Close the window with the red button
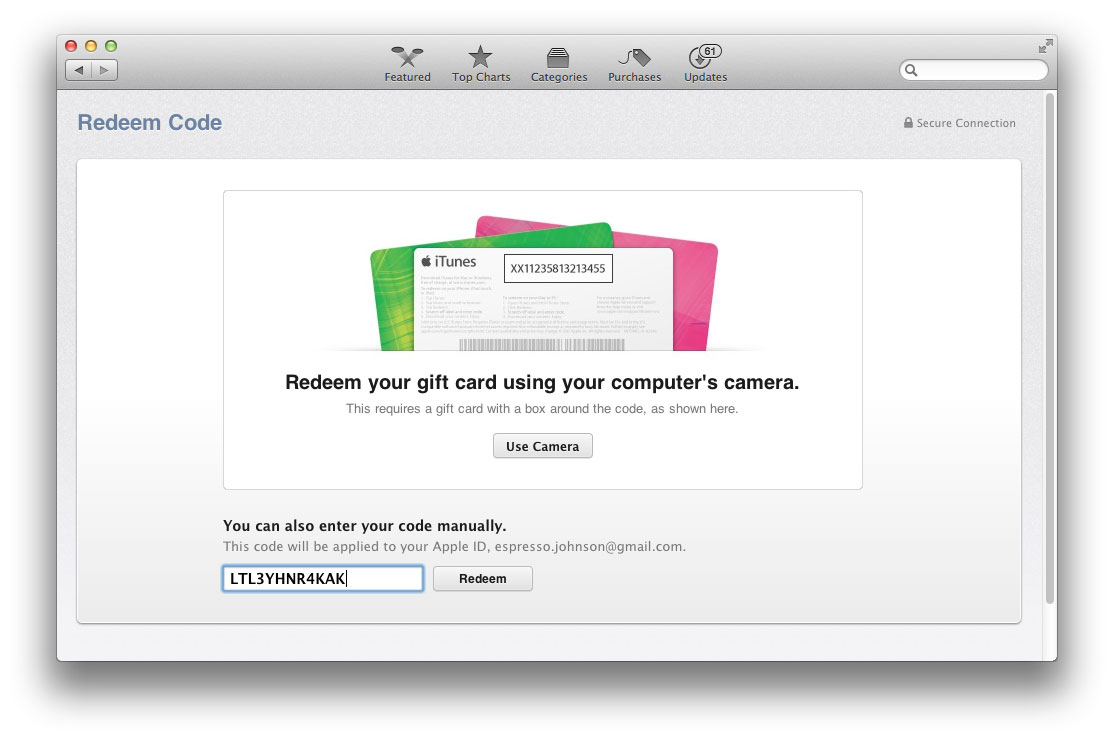The image size is (1114, 740). click(x=71, y=46)
